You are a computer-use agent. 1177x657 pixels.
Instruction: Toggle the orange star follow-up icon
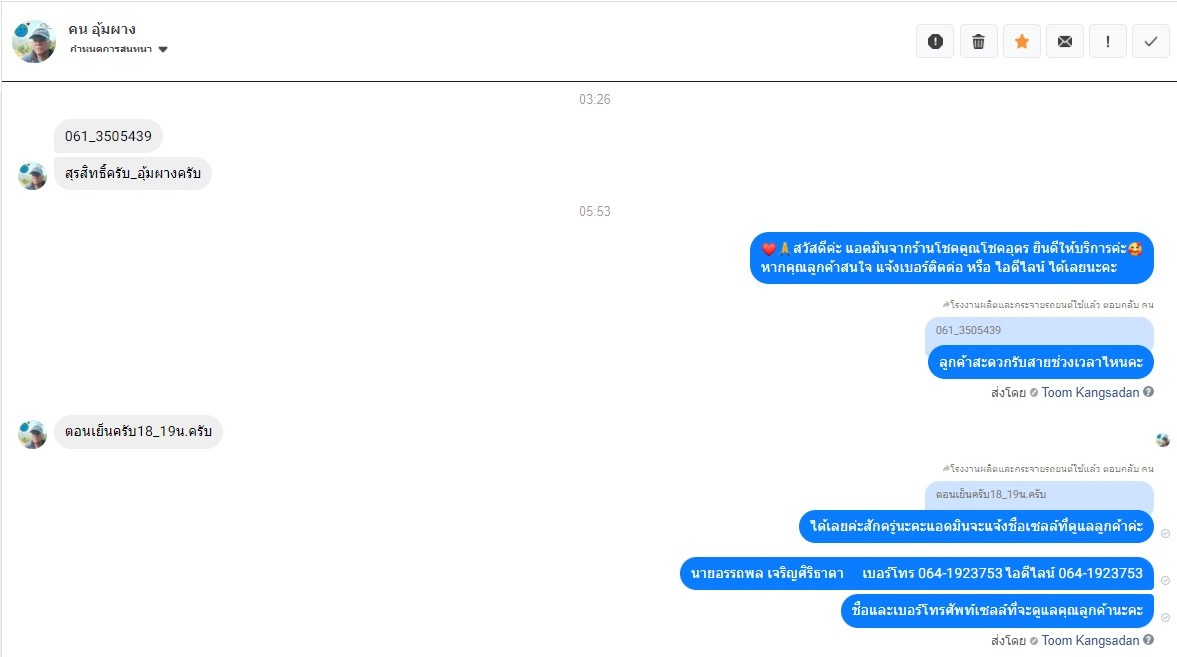(x=1021, y=41)
